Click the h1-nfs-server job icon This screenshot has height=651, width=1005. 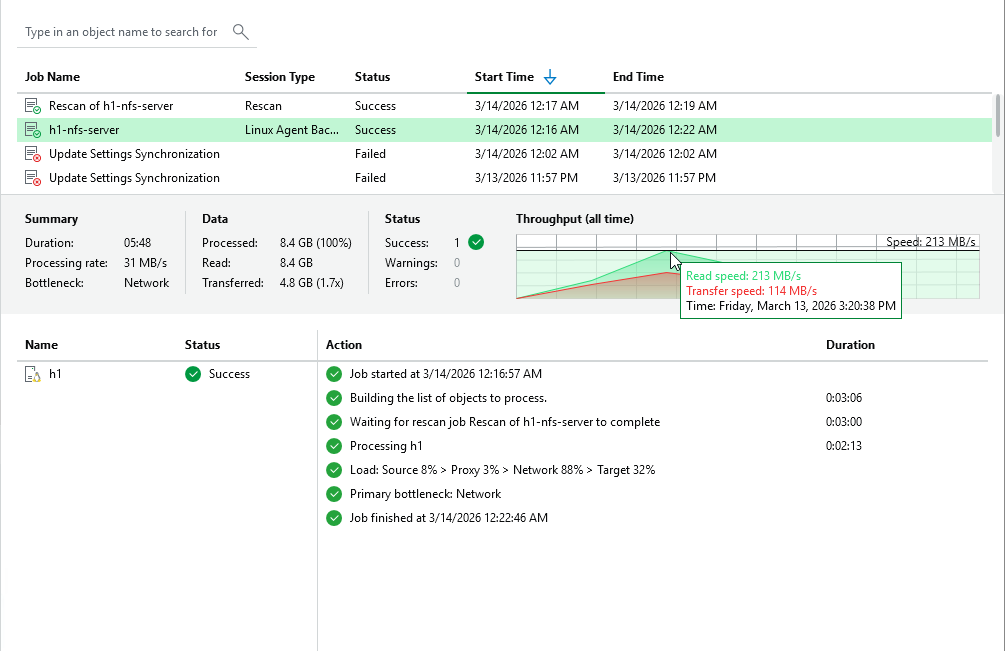pyautogui.click(x=33, y=130)
